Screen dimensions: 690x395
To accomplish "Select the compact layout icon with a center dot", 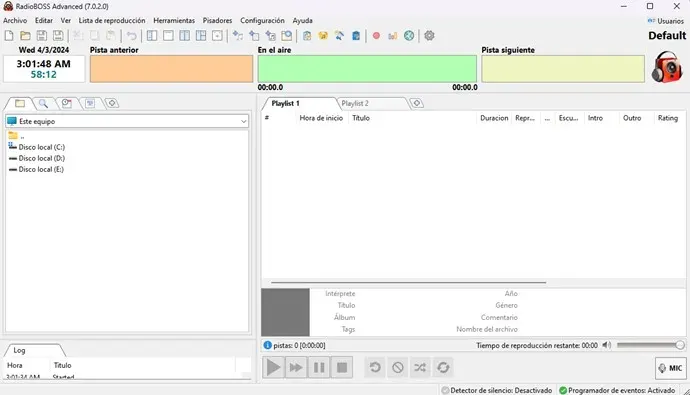I will pyautogui.click(x=217, y=36).
